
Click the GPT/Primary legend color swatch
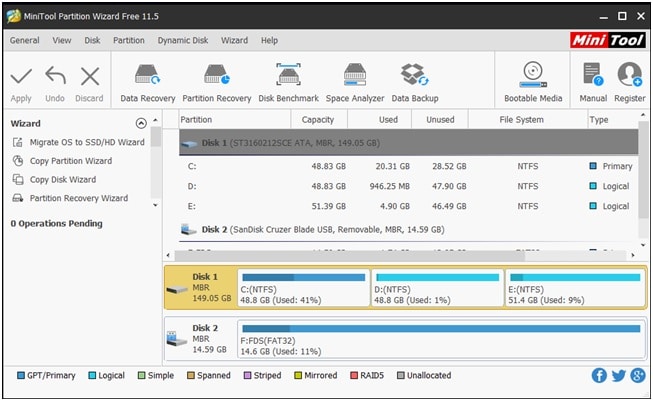(21, 375)
